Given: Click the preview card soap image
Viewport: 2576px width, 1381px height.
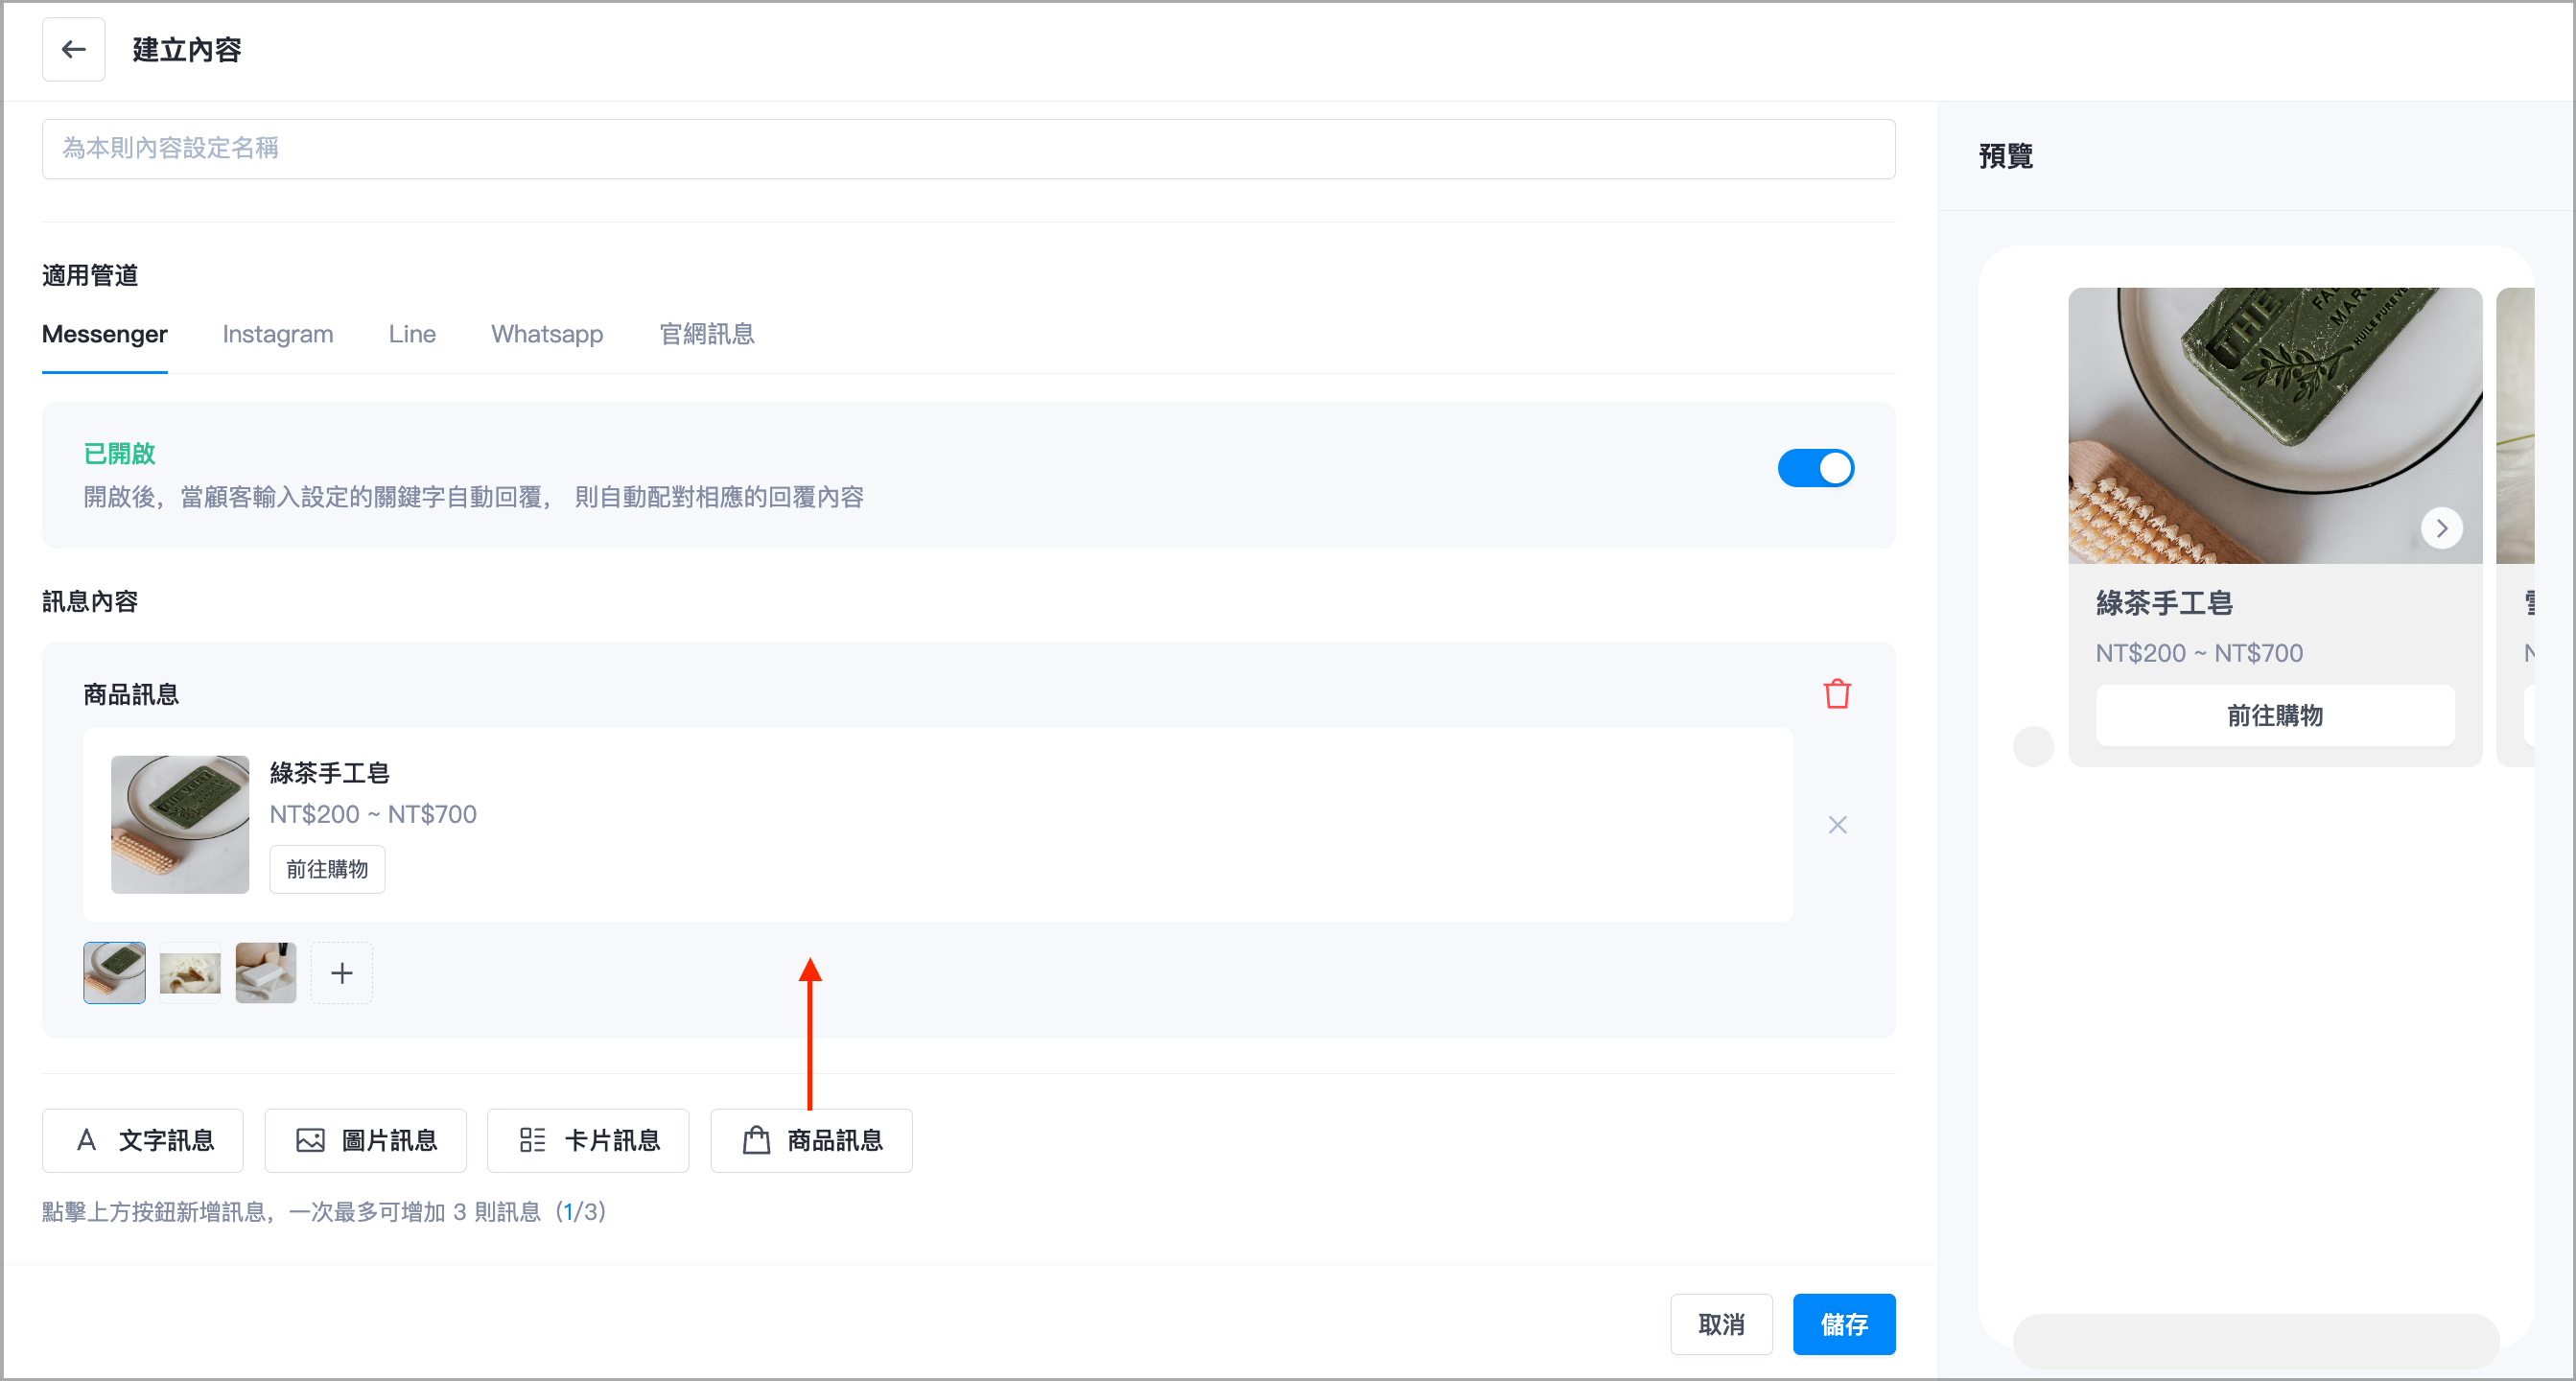Looking at the screenshot, I should pyautogui.click(x=2274, y=425).
